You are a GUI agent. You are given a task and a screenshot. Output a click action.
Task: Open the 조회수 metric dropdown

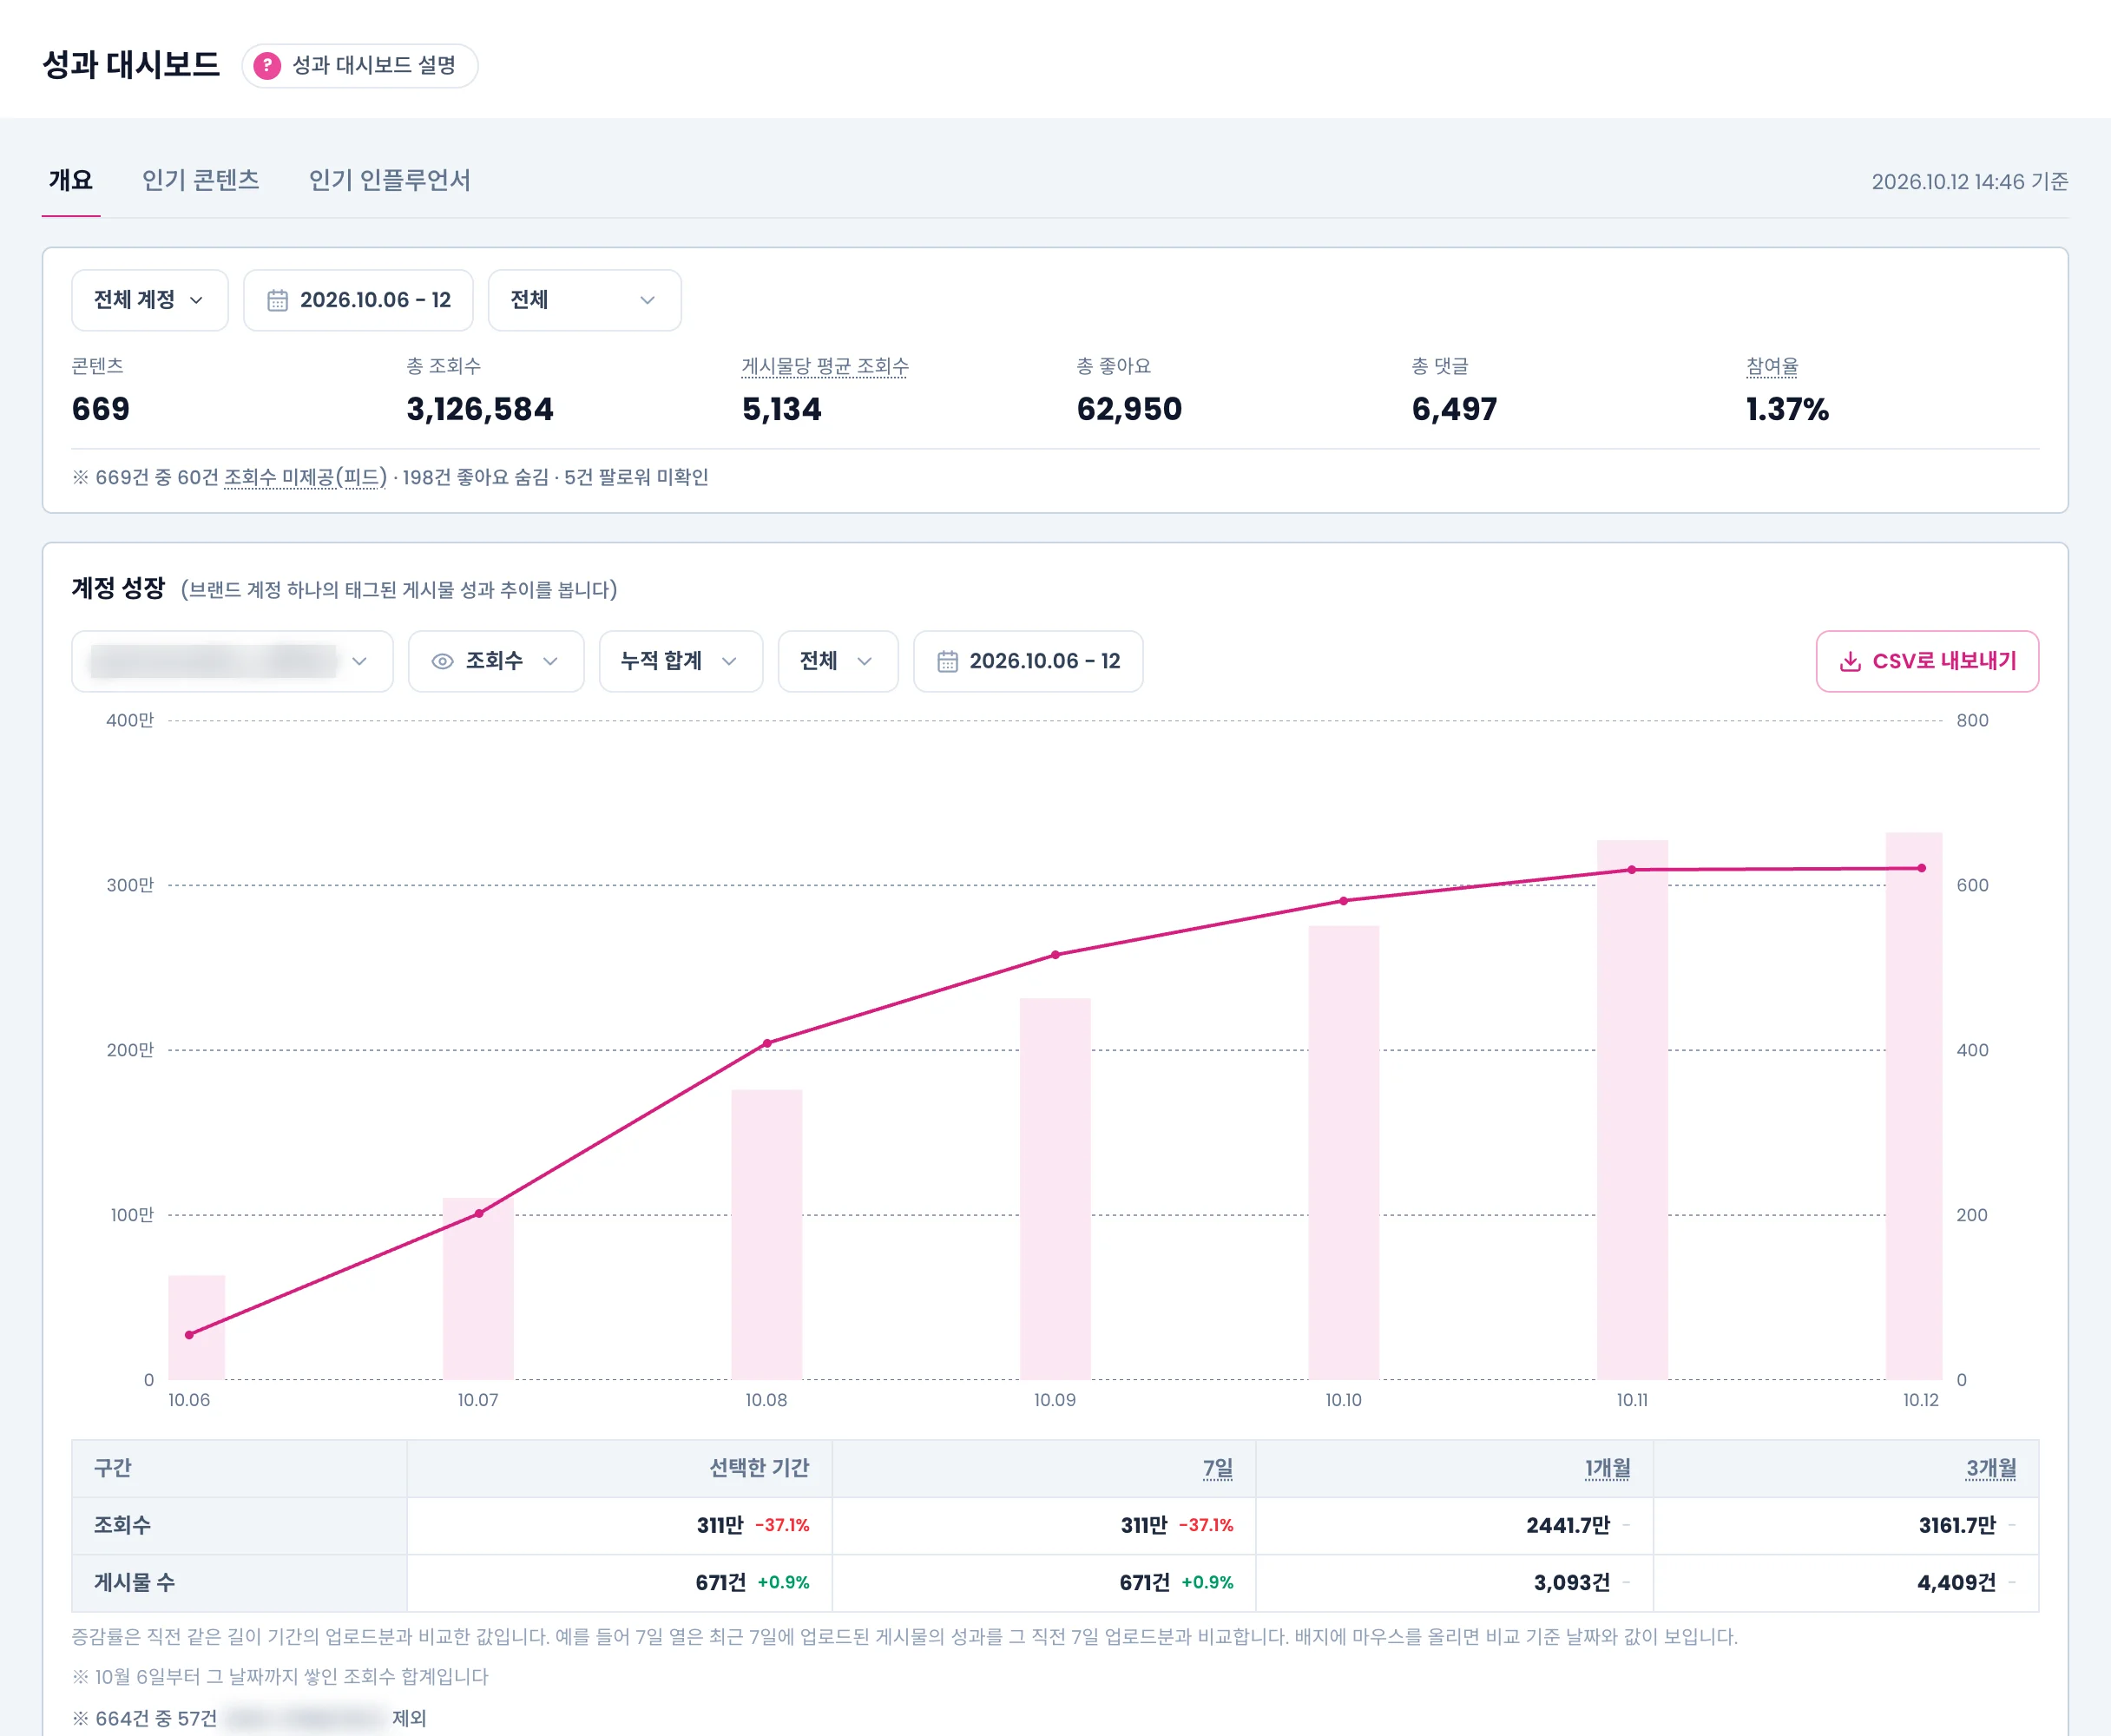tap(496, 661)
